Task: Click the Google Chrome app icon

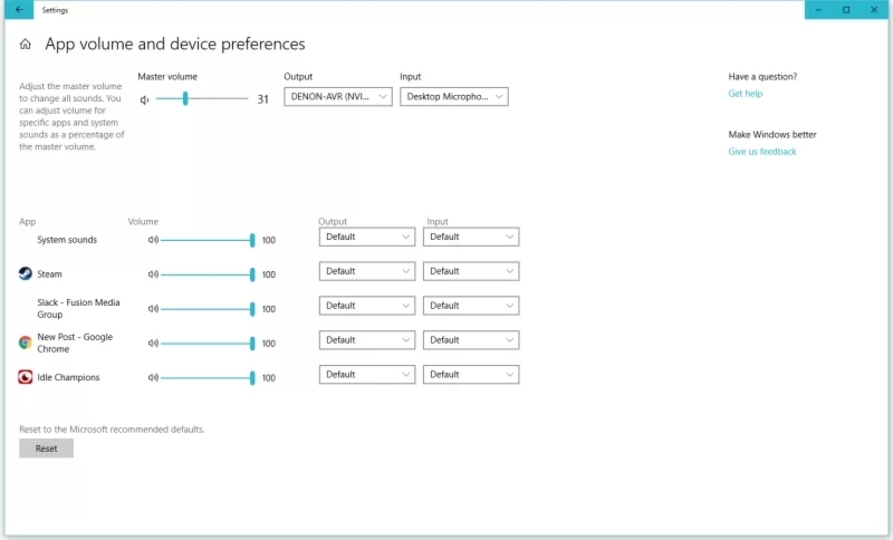Action: point(25,342)
